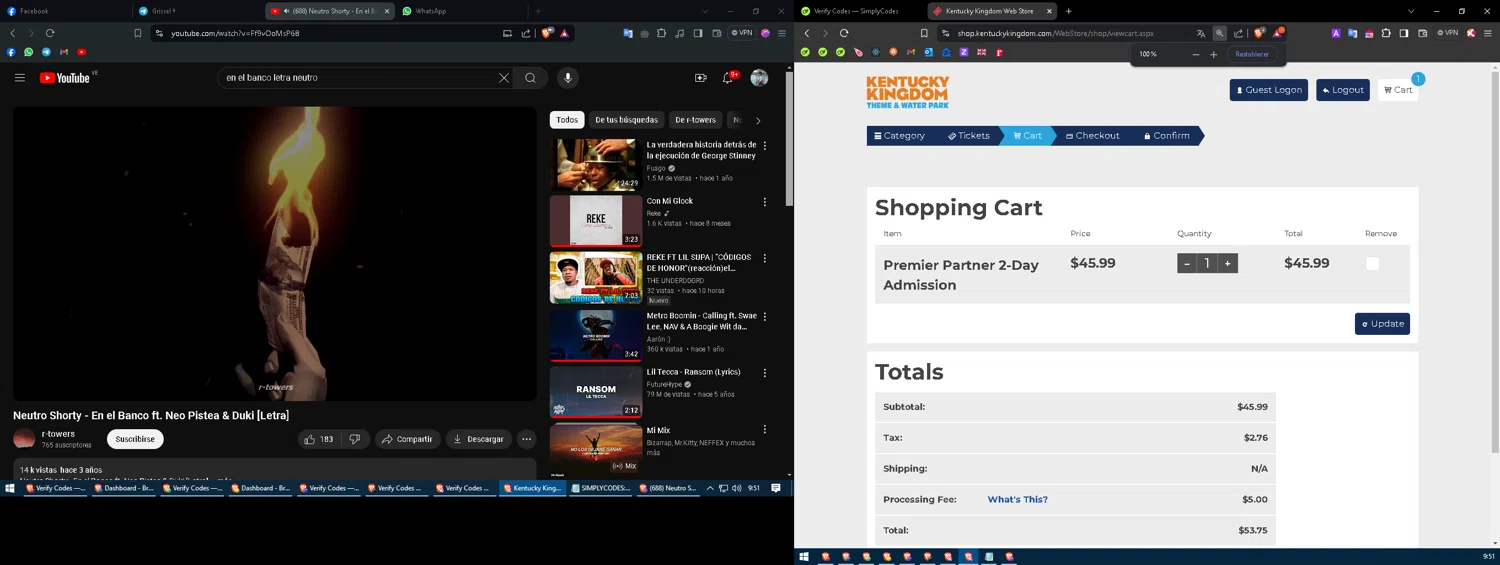The image size is (1500, 565).
Task: Open the action center notification icon
Action: tap(775, 488)
